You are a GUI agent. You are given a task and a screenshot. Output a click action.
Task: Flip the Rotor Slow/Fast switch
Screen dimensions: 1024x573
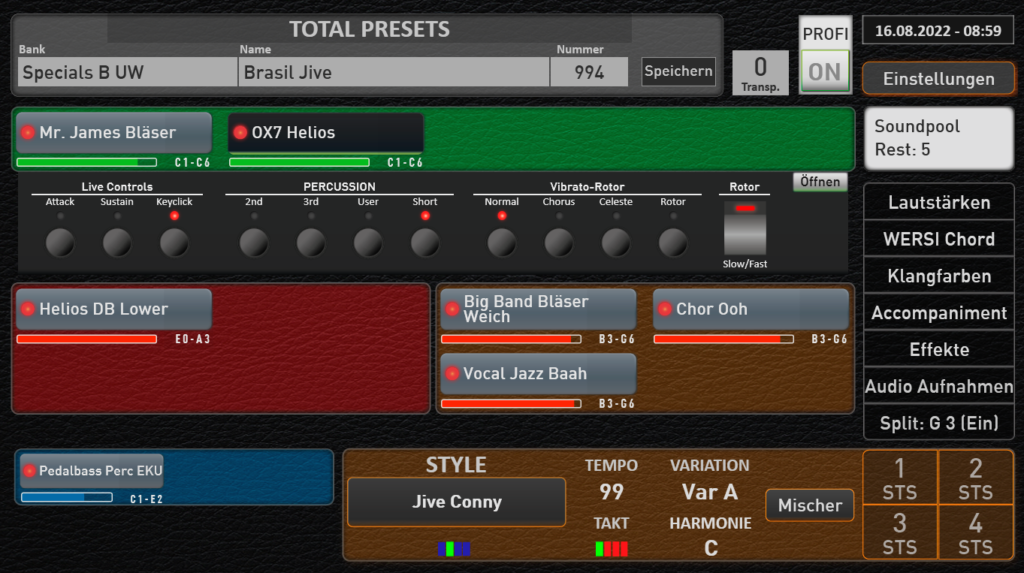click(744, 229)
